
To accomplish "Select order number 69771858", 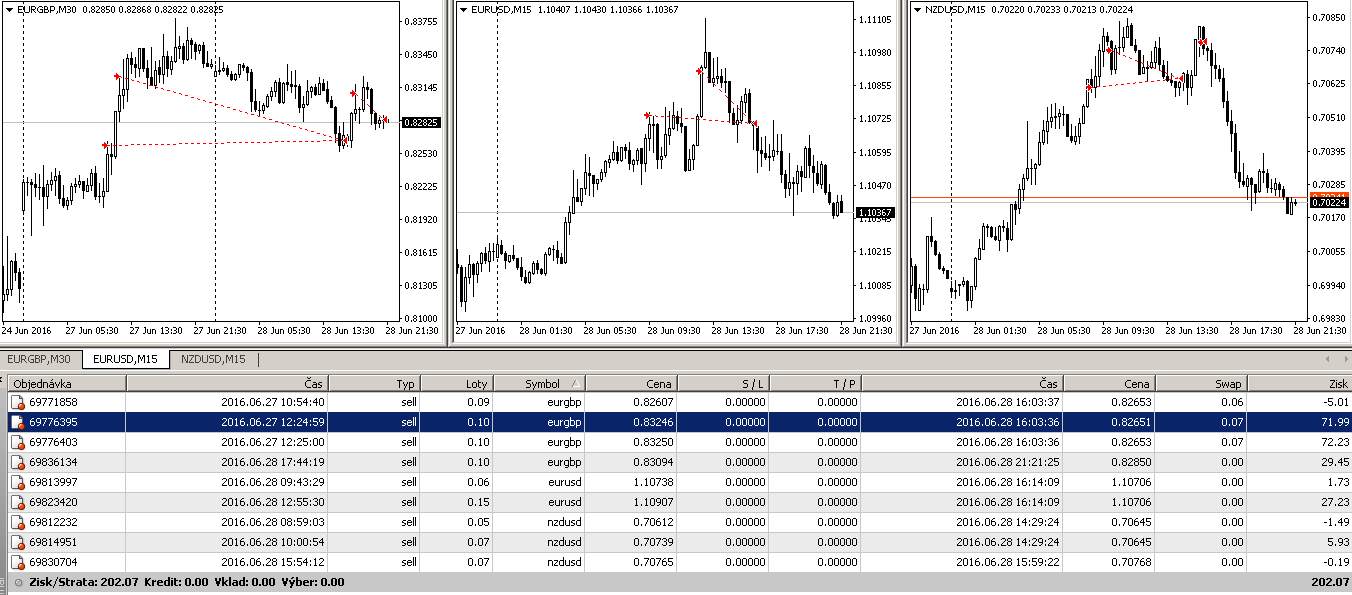I will [x=54, y=402].
